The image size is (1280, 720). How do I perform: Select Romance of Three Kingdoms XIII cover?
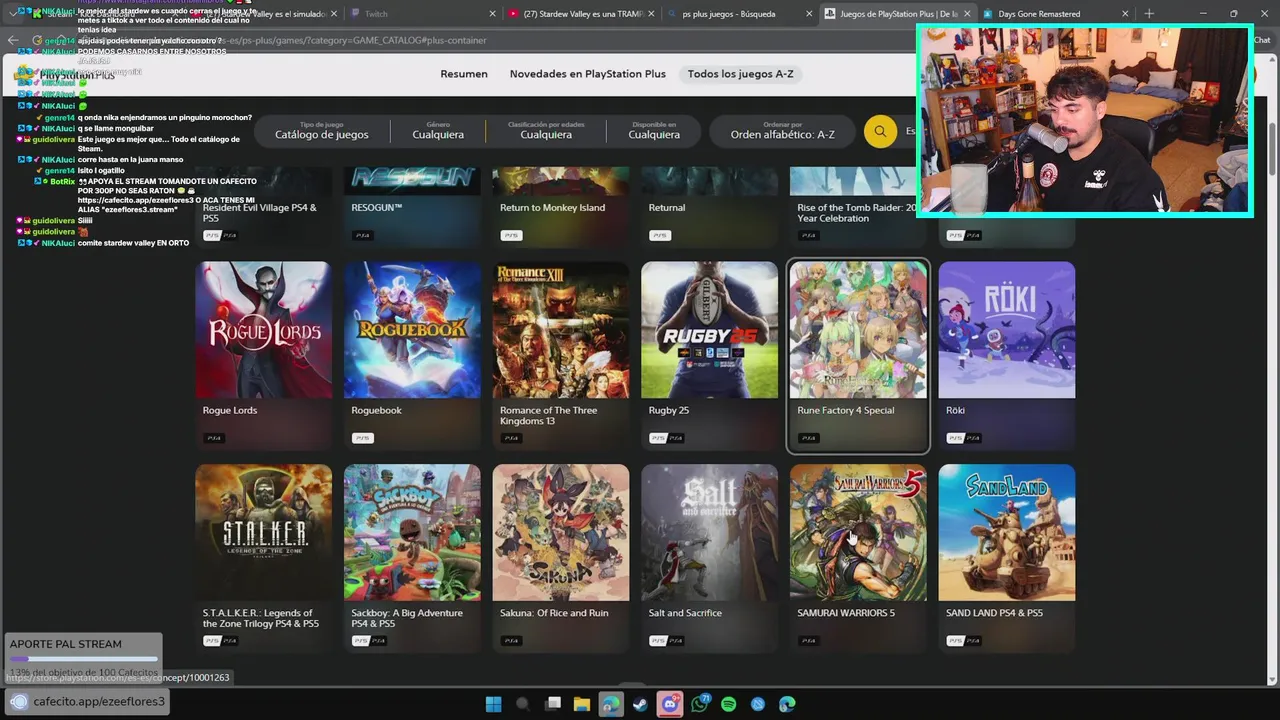tap(561, 330)
